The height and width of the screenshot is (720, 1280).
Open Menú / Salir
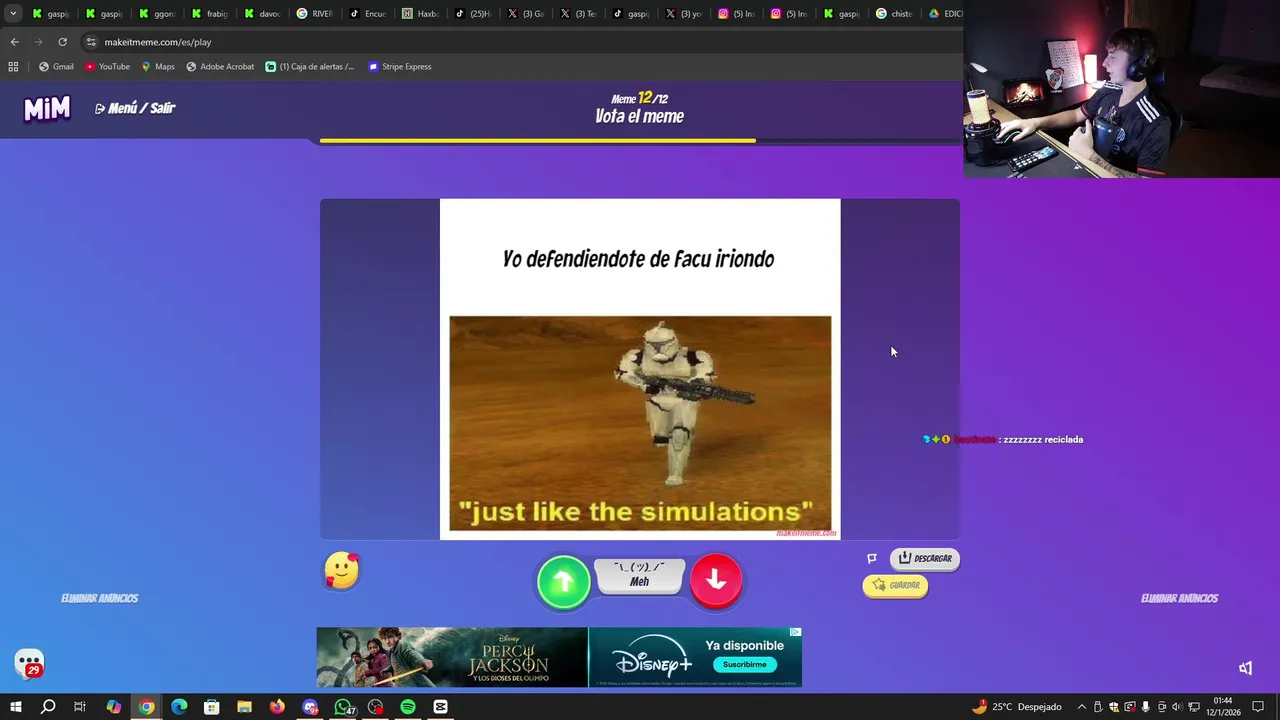[x=135, y=108]
